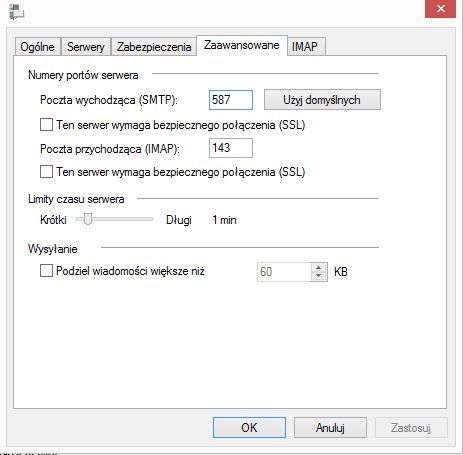Image resolution: width=463 pixels, height=455 pixels.
Task: Select the Zabezpieczenia tab
Action: point(154,47)
